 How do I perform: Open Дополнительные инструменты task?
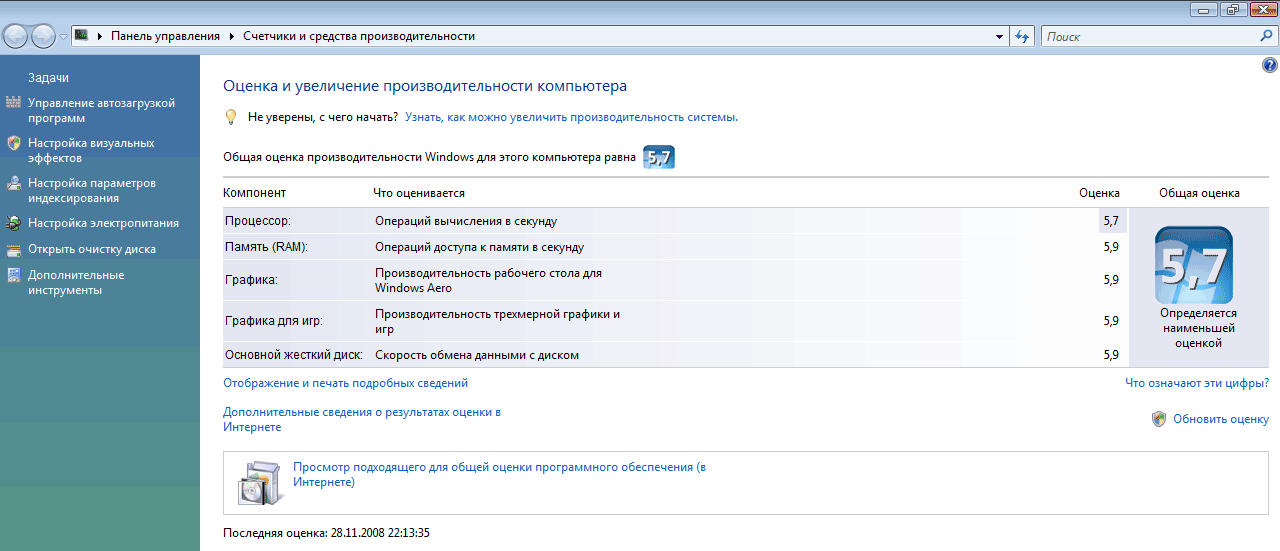click(76, 282)
